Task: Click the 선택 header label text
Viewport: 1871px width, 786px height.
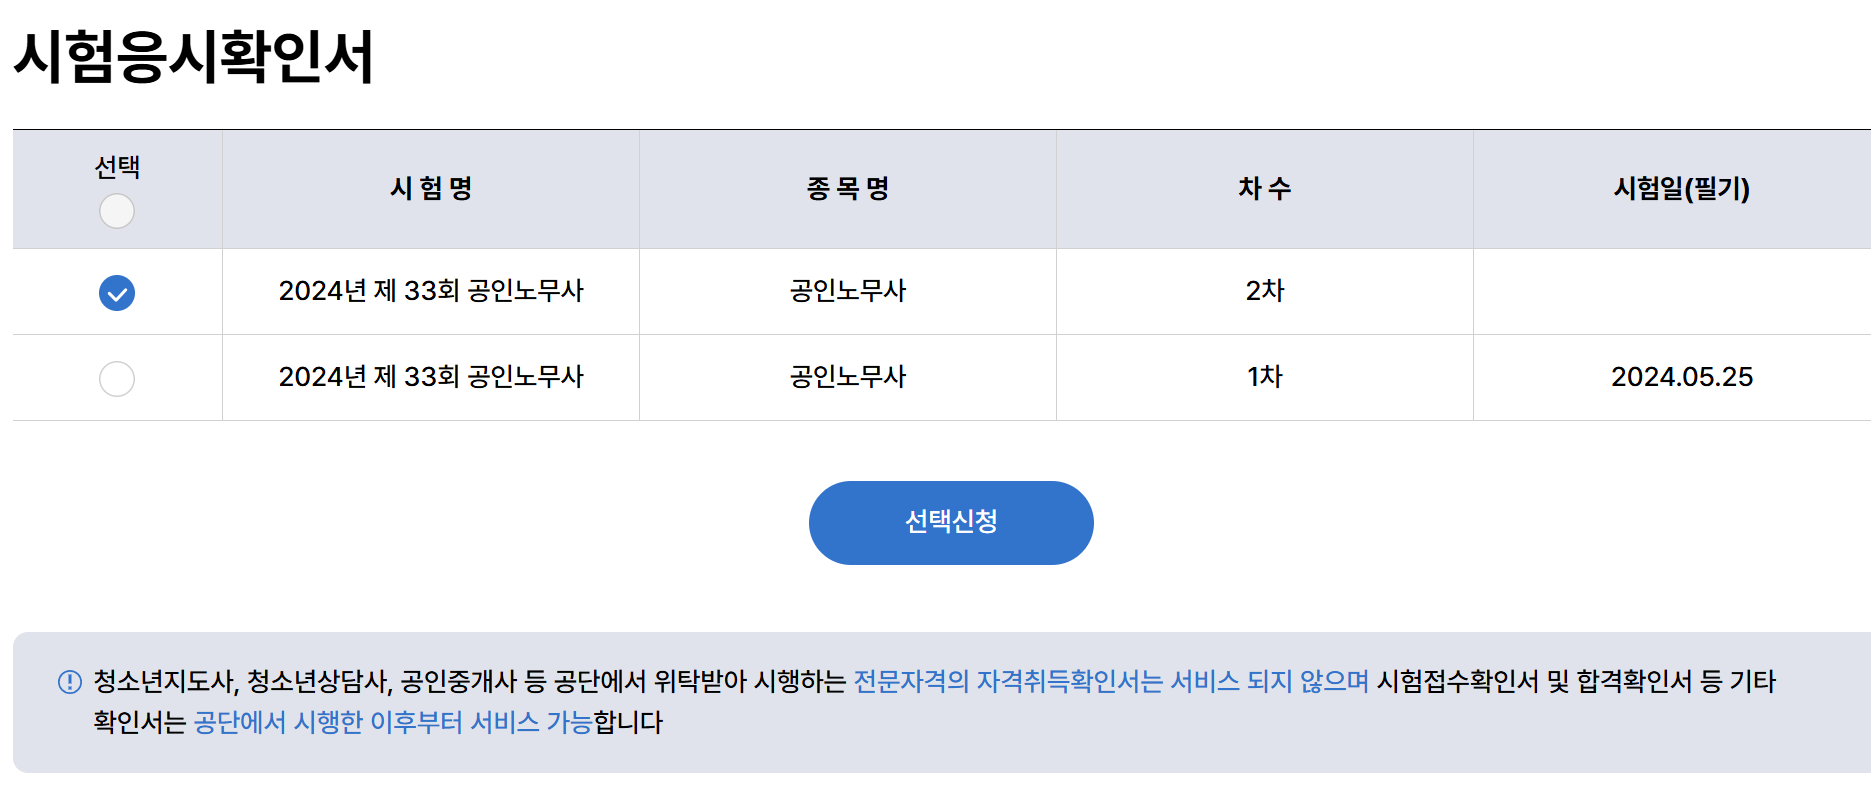Action: pyautogui.click(x=117, y=167)
